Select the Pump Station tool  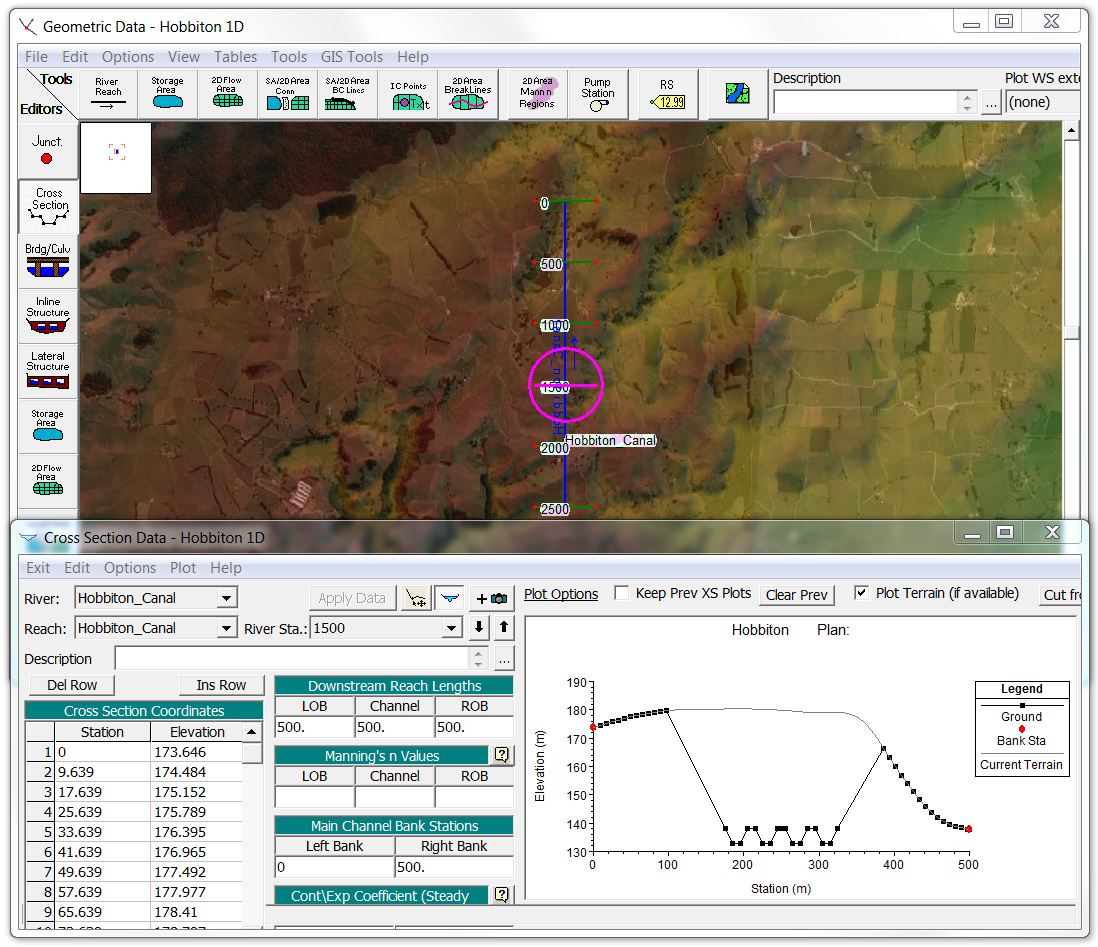point(597,94)
